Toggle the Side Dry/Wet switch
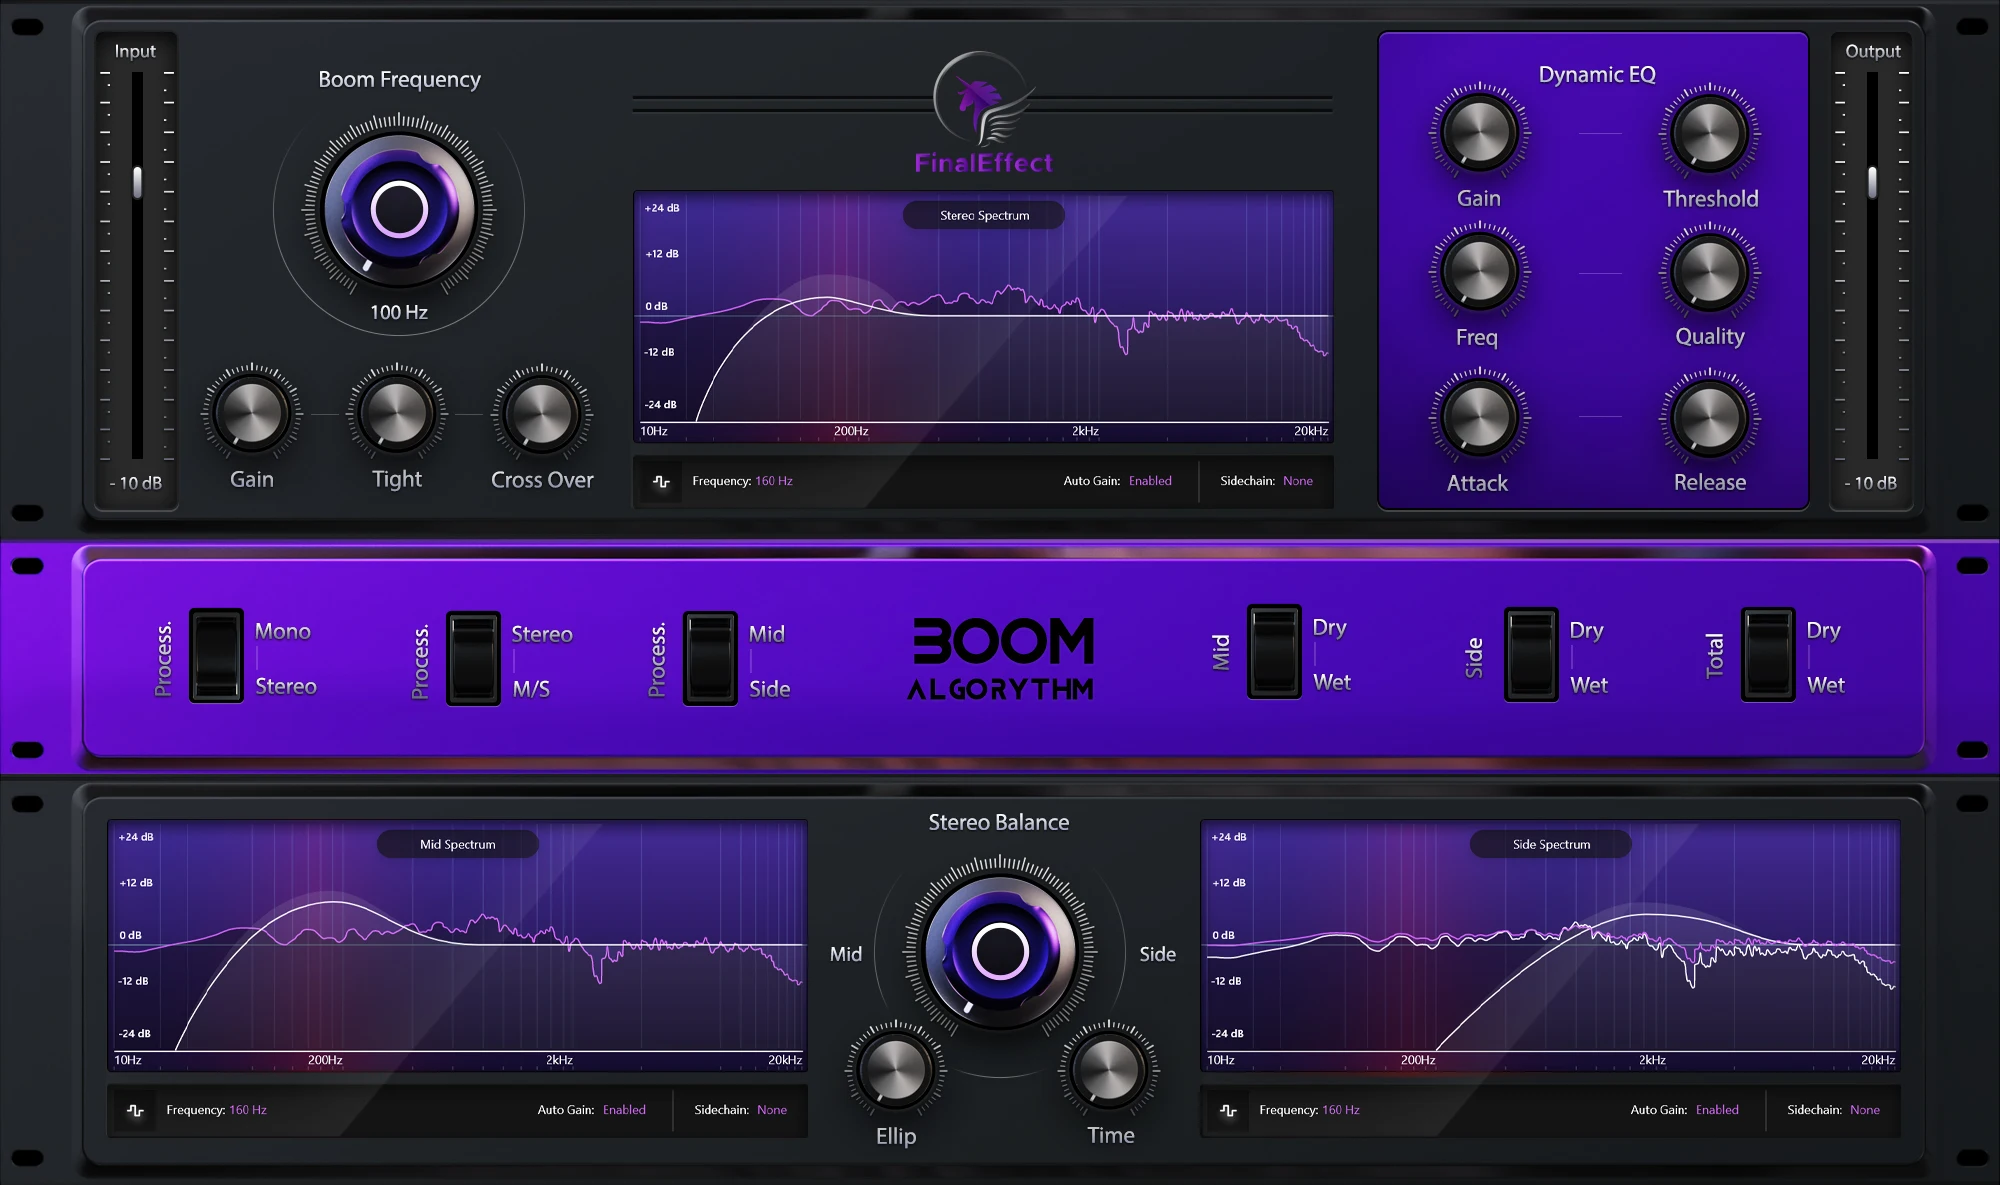The width and height of the screenshot is (2000, 1185). click(x=1531, y=654)
